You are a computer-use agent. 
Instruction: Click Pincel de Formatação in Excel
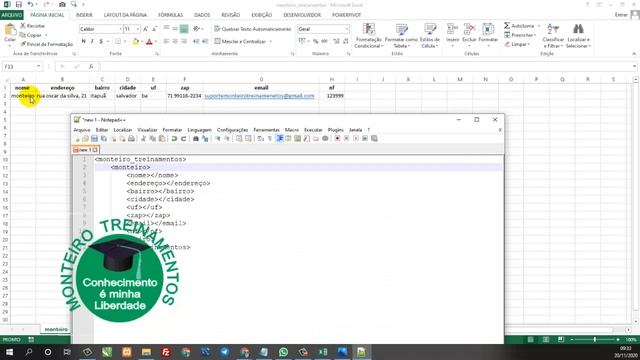tap(46, 44)
